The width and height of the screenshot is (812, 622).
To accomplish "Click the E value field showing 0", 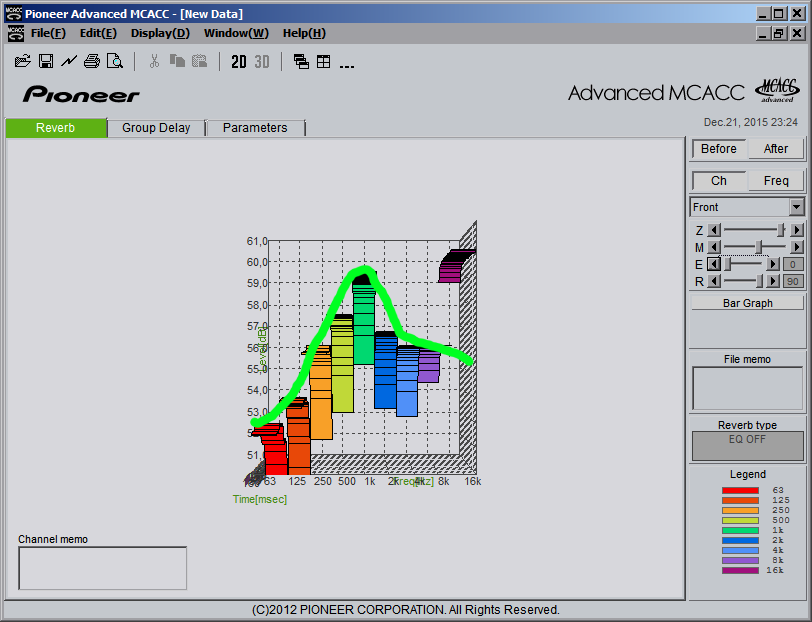I will click(793, 265).
